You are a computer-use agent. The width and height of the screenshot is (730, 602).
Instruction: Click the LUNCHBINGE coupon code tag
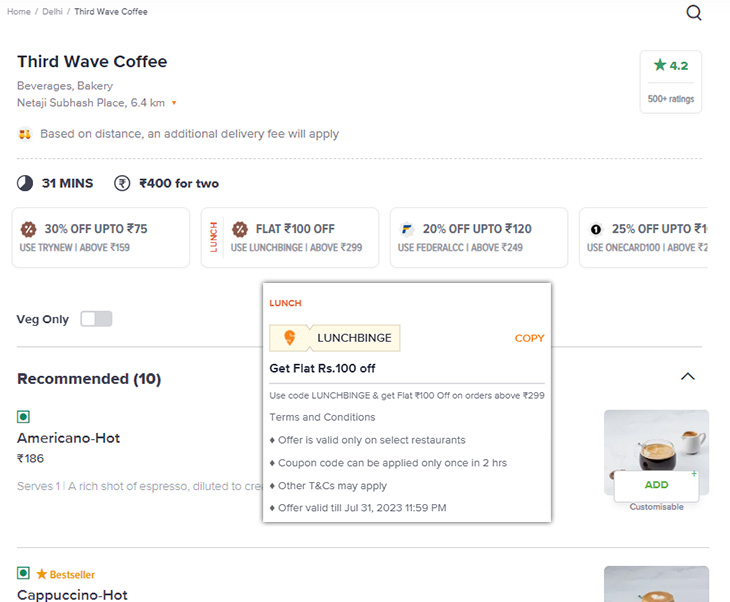click(335, 338)
